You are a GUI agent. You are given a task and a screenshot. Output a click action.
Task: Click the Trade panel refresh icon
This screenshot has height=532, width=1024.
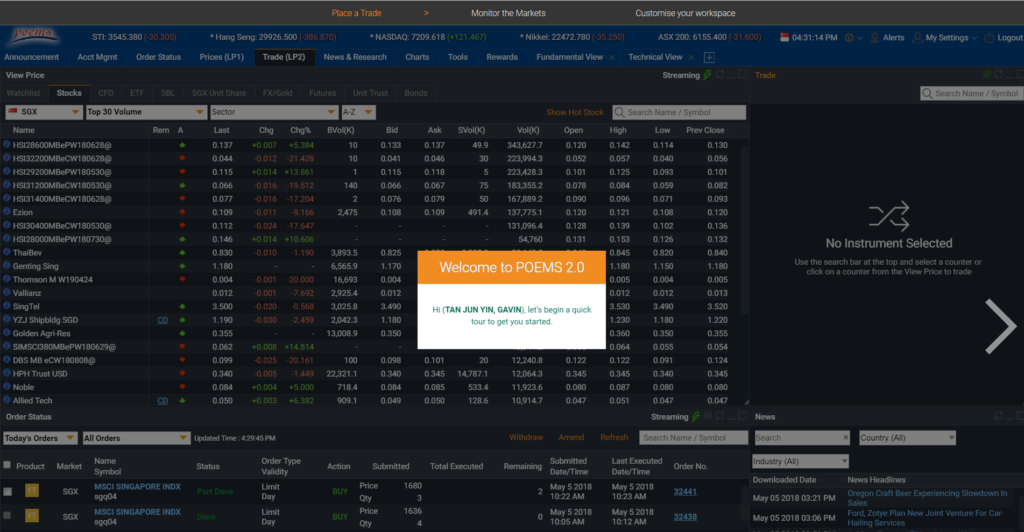pos(999,74)
